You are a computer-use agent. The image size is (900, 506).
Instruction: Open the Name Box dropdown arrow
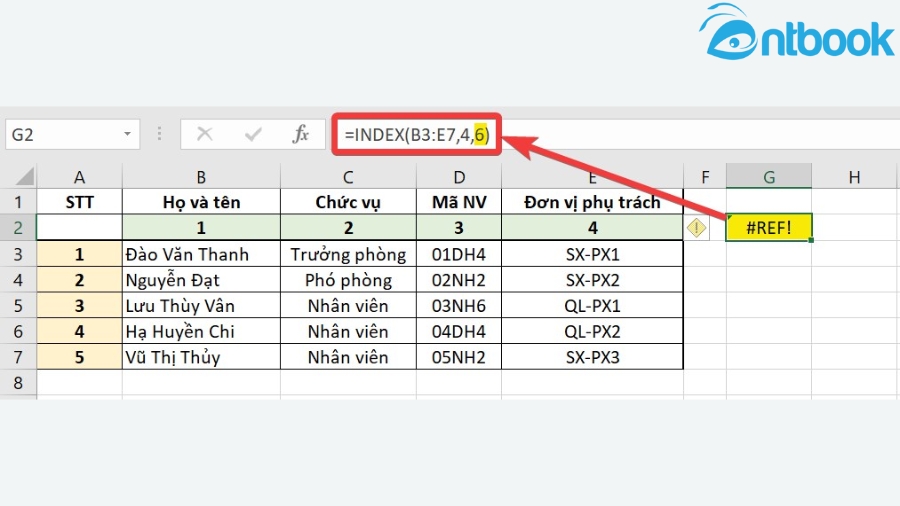[127, 134]
